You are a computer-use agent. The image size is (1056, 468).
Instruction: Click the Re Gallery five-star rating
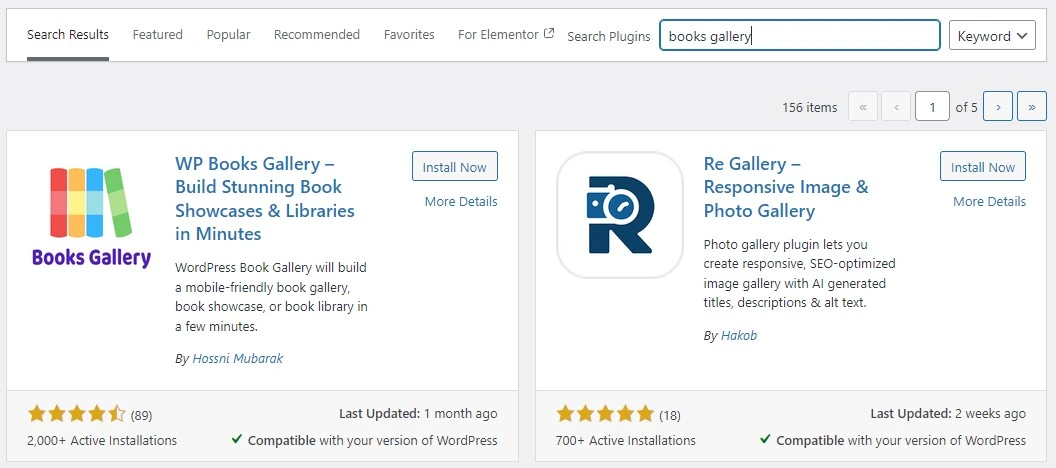point(605,413)
